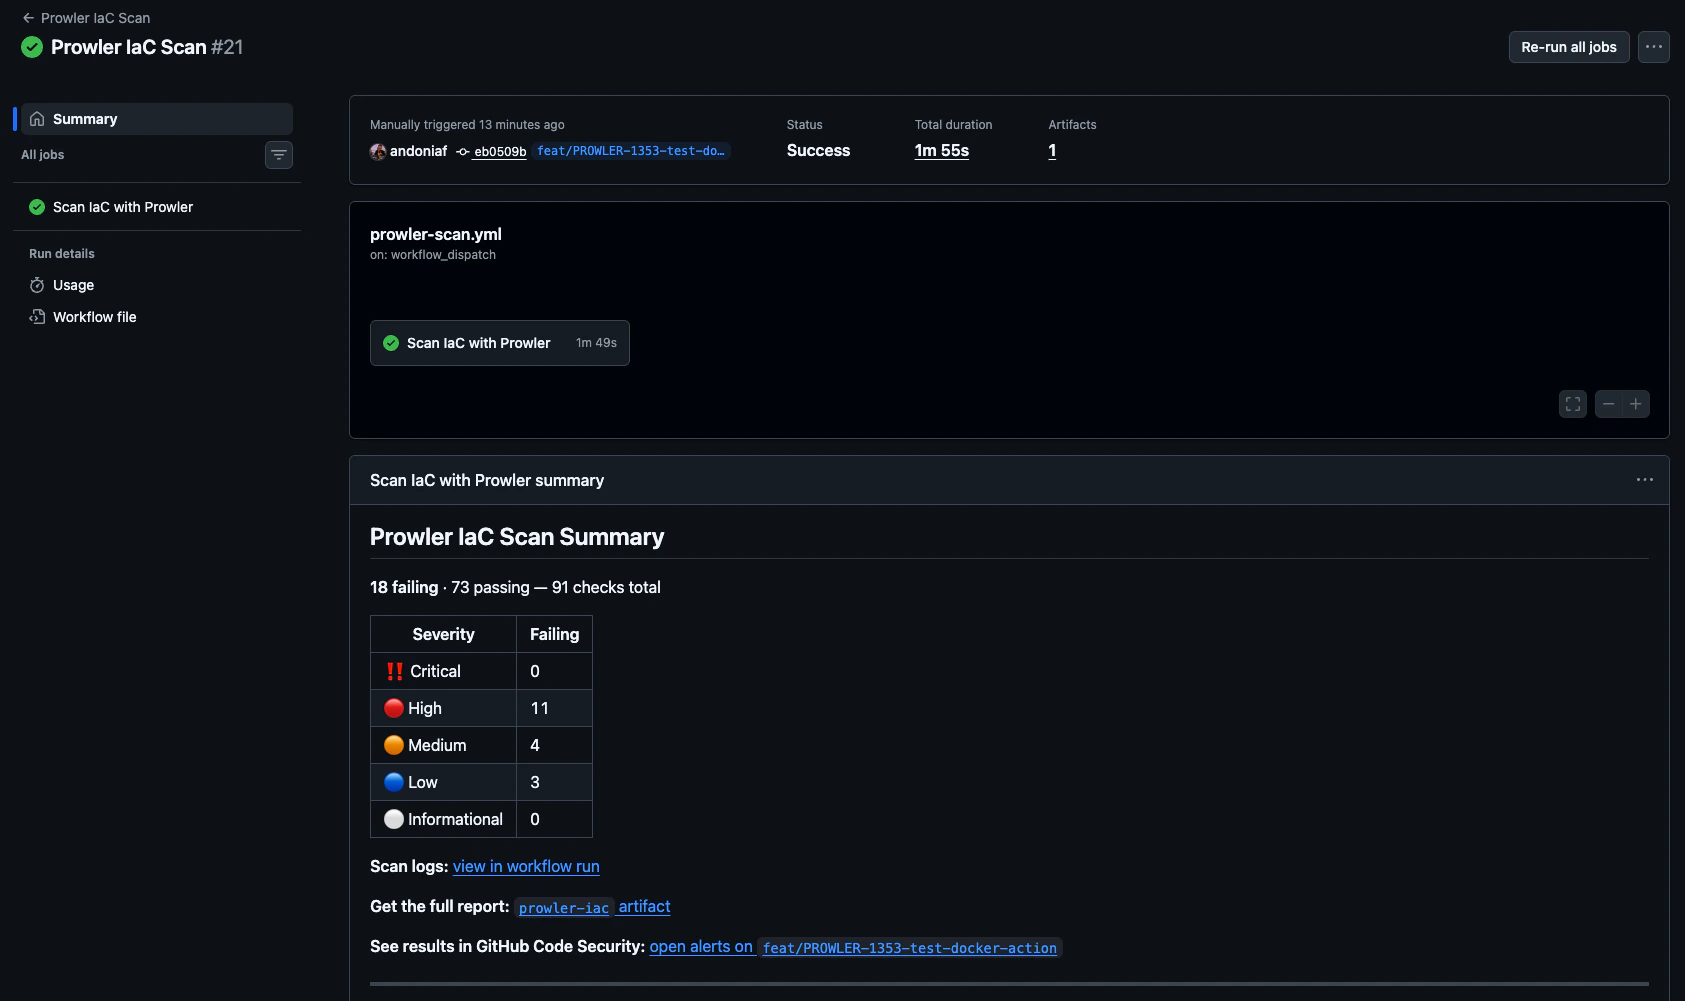Open the kebab menu on the summary panel
Image resolution: width=1685 pixels, height=1001 pixels.
1644,480
